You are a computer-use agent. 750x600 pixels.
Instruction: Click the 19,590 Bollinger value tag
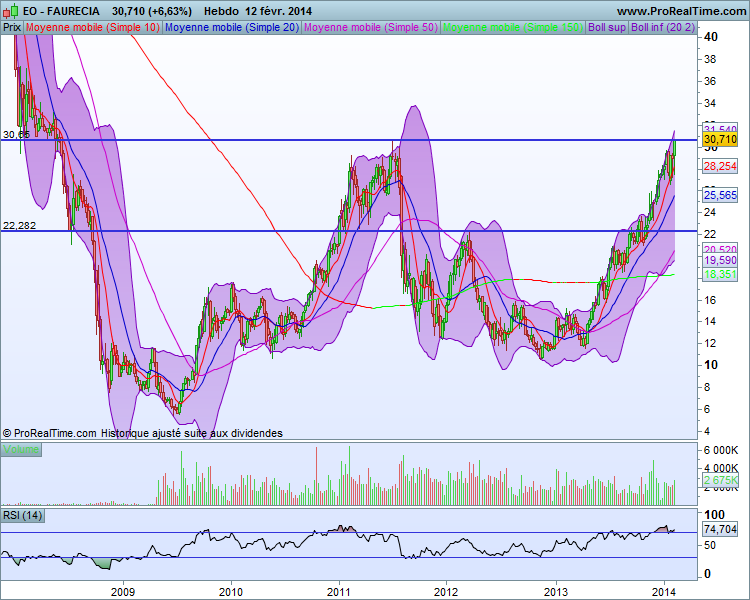tap(720, 261)
